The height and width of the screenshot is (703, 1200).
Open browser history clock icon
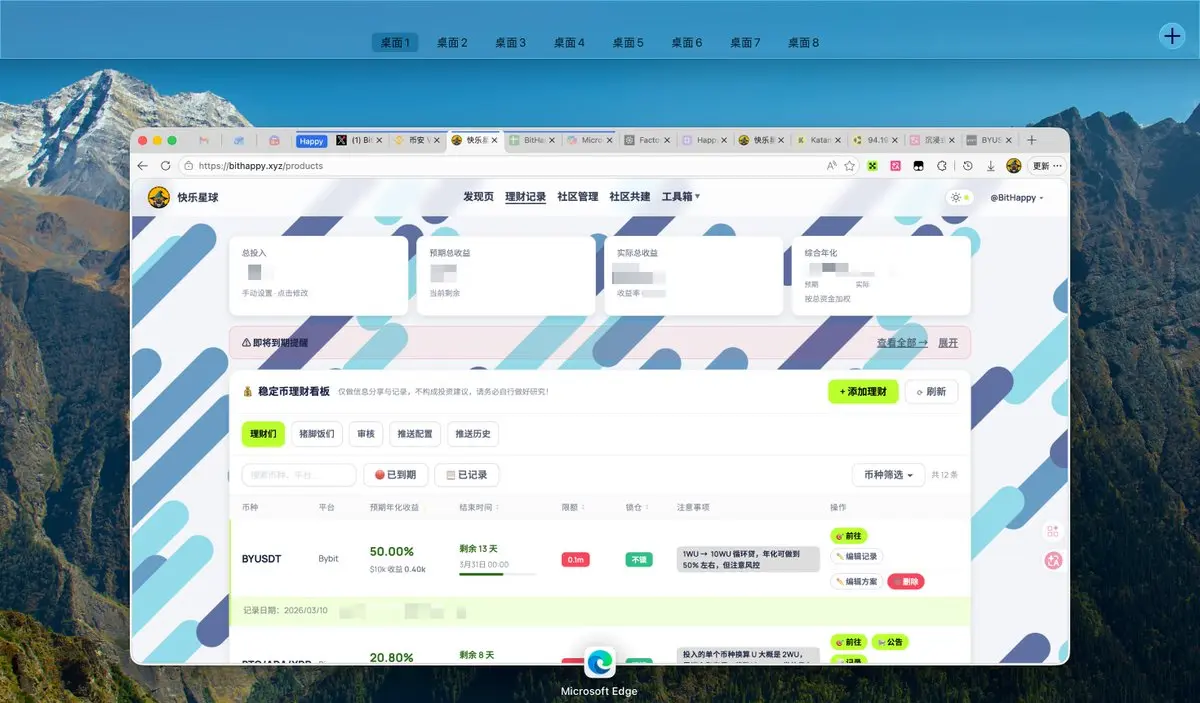coord(968,166)
